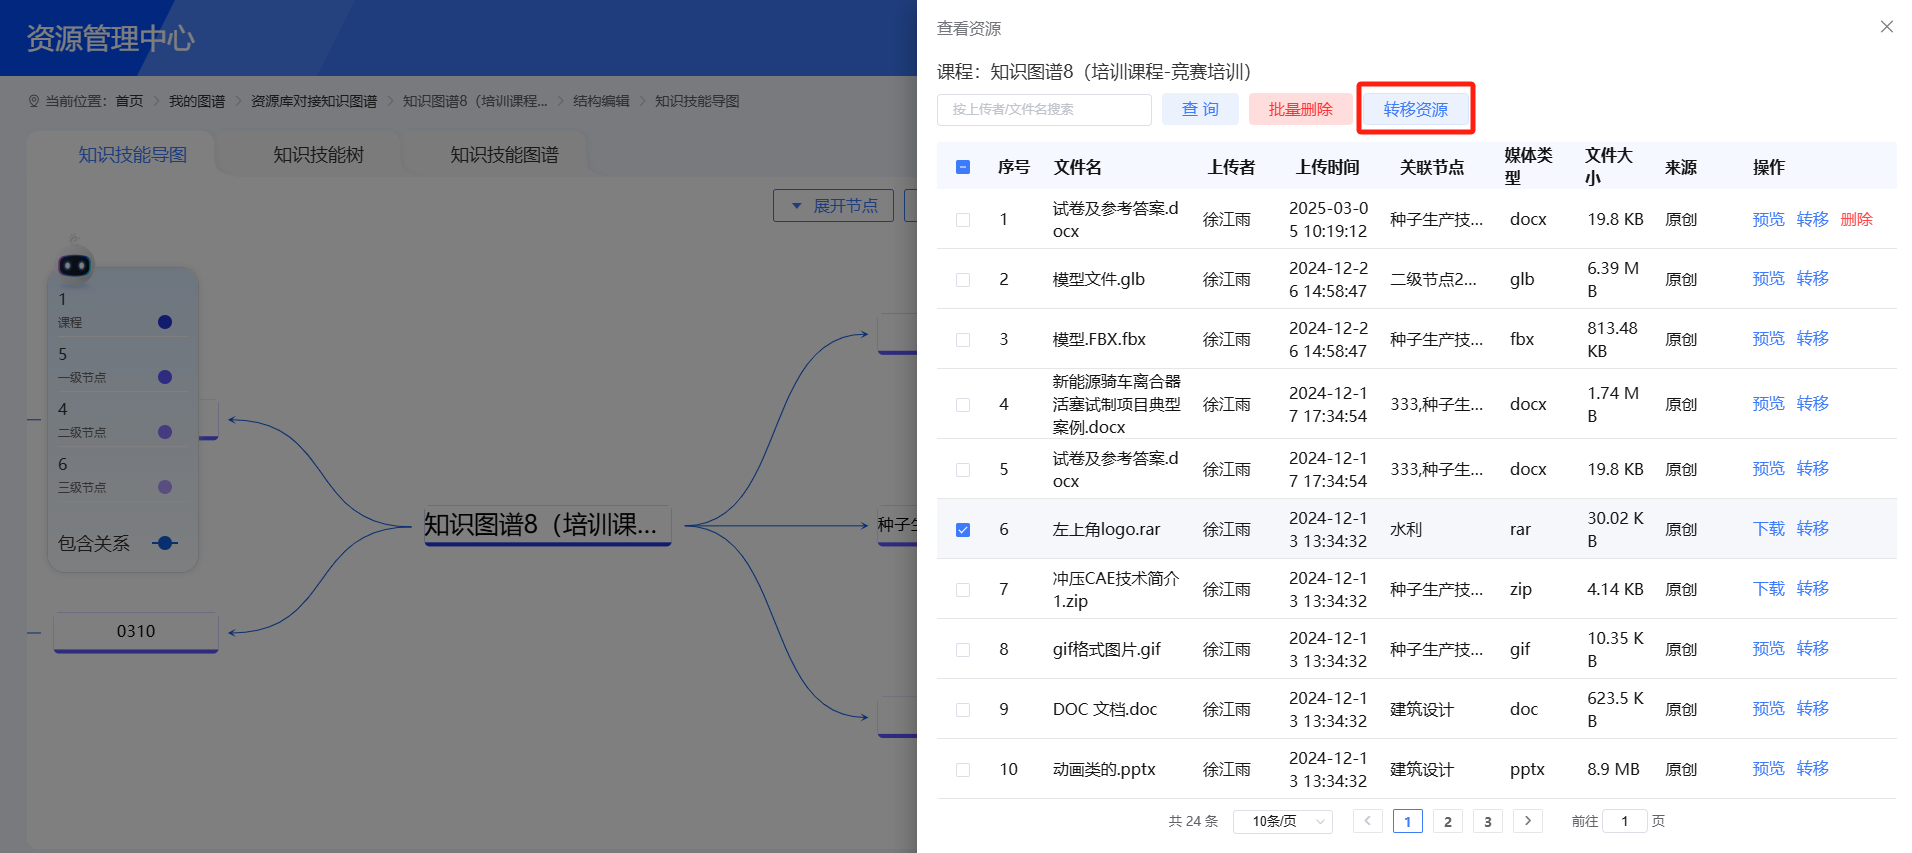Preview DOC 文档.doc

[1768, 708]
